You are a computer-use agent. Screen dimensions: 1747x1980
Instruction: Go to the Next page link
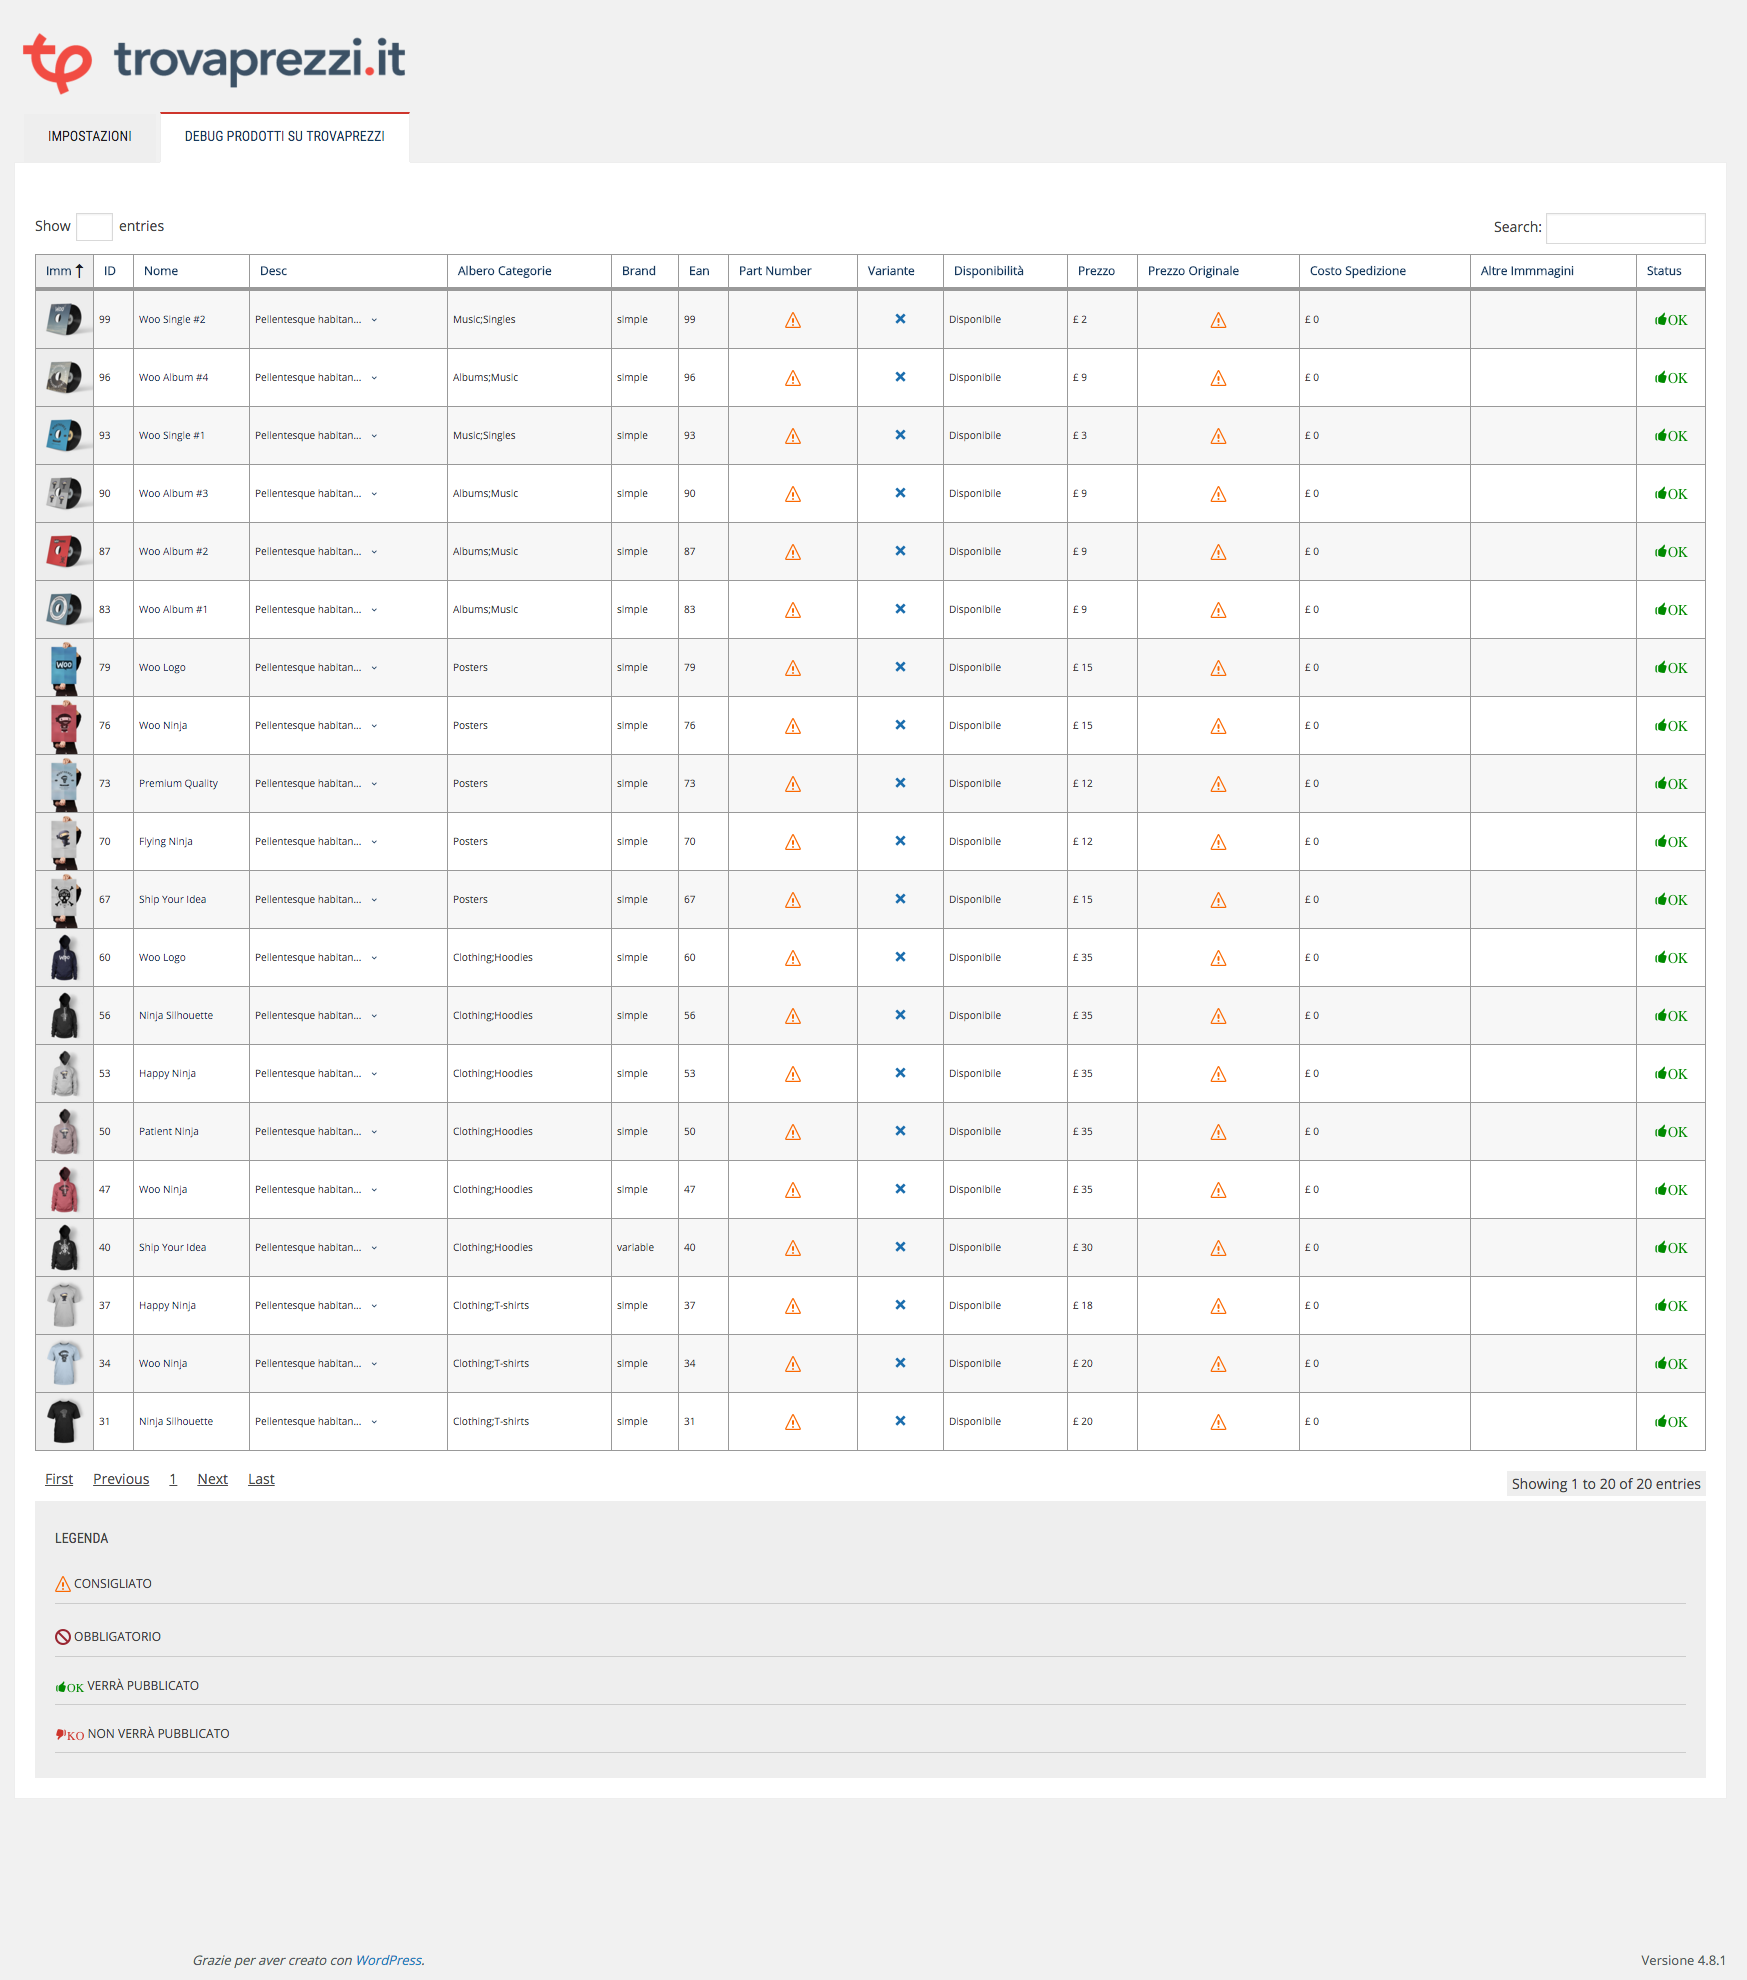pyautogui.click(x=213, y=1479)
